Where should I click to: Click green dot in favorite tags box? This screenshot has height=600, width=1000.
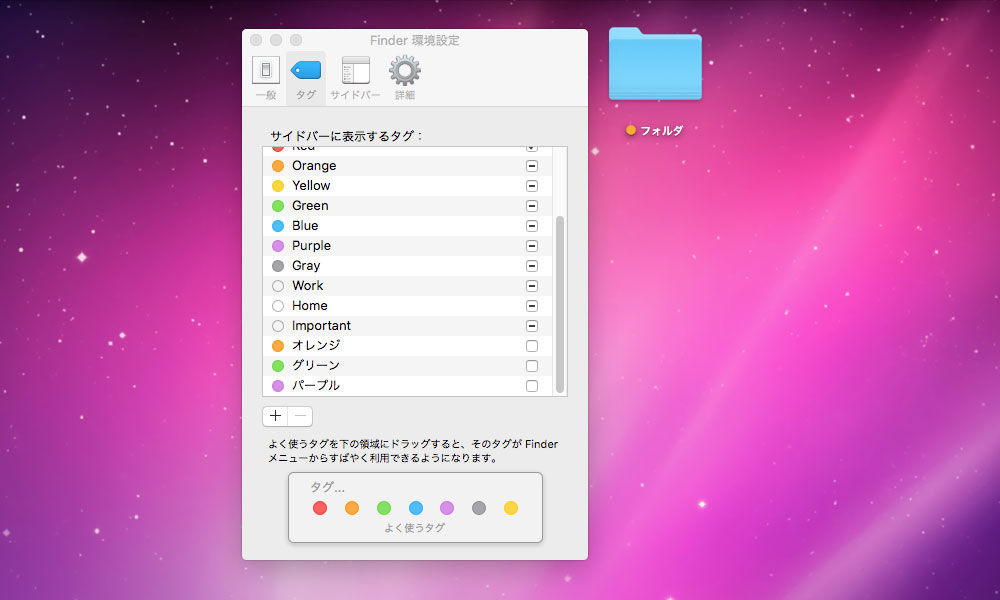pyautogui.click(x=384, y=508)
